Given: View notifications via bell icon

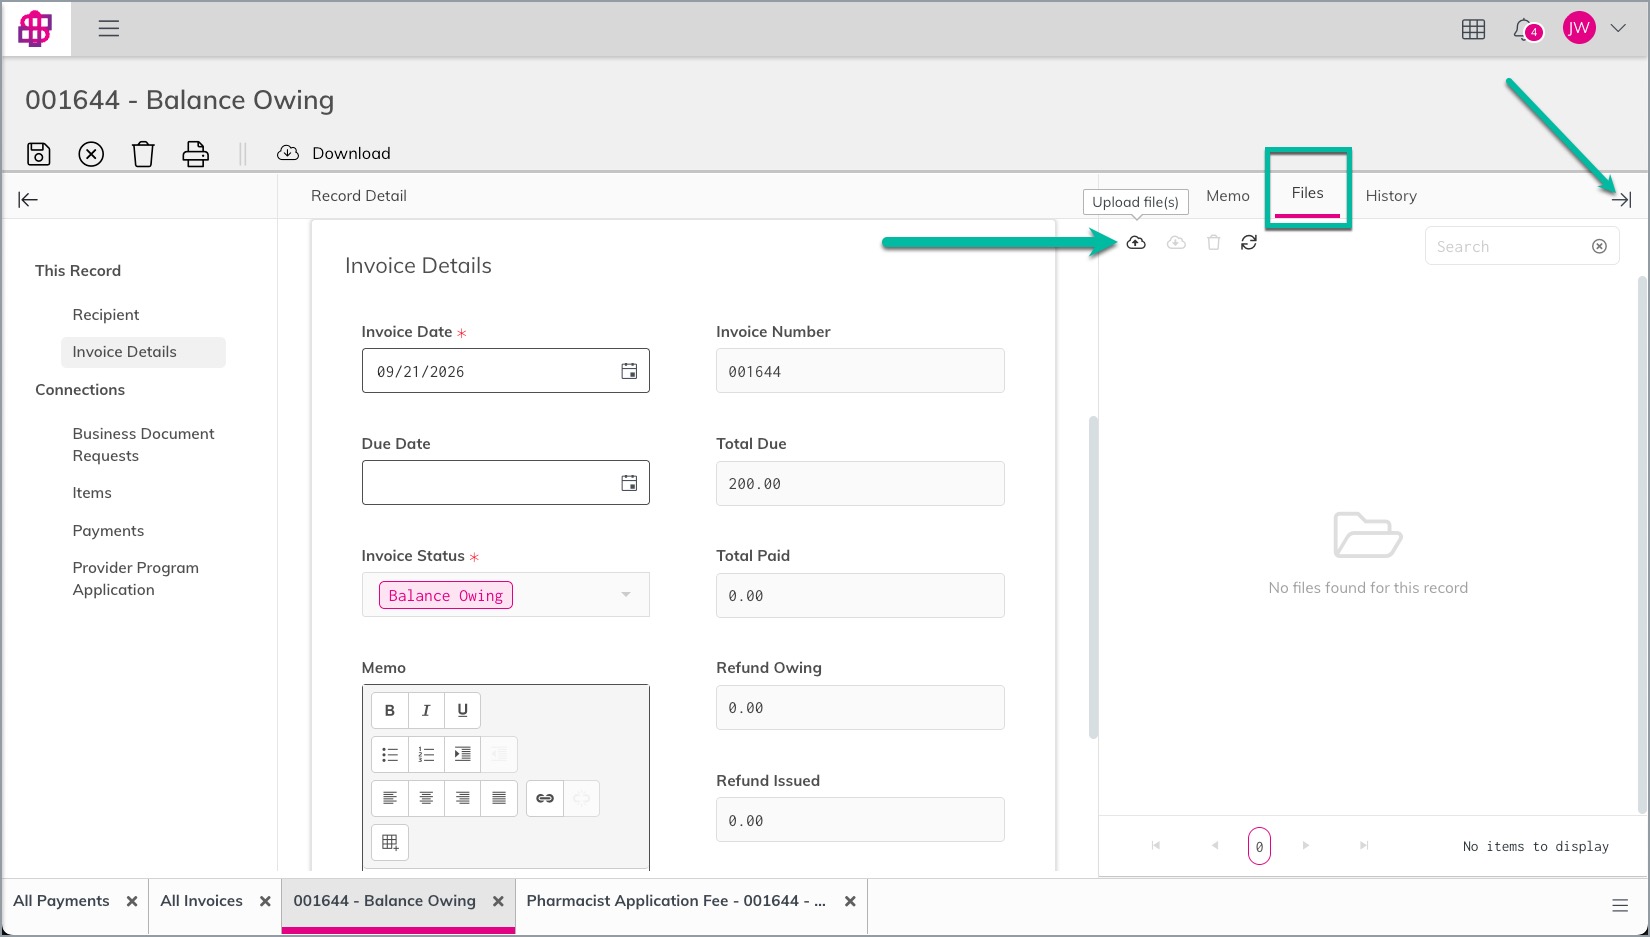Looking at the screenshot, I should tap(1525, 29).
